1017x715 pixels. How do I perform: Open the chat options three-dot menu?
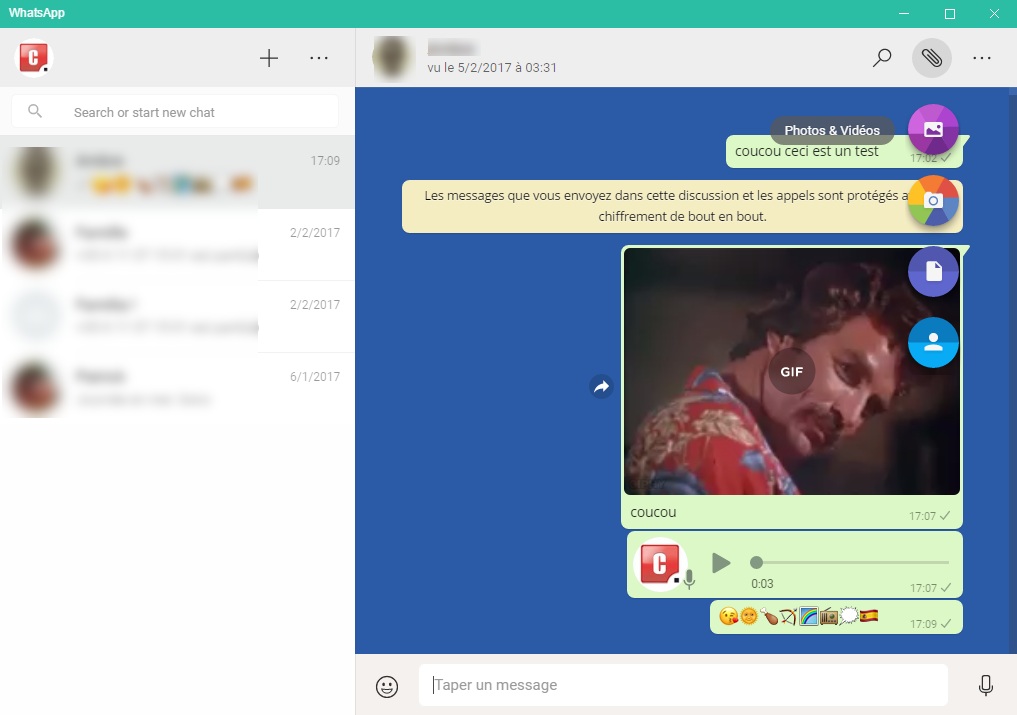[x=982, y=58]
